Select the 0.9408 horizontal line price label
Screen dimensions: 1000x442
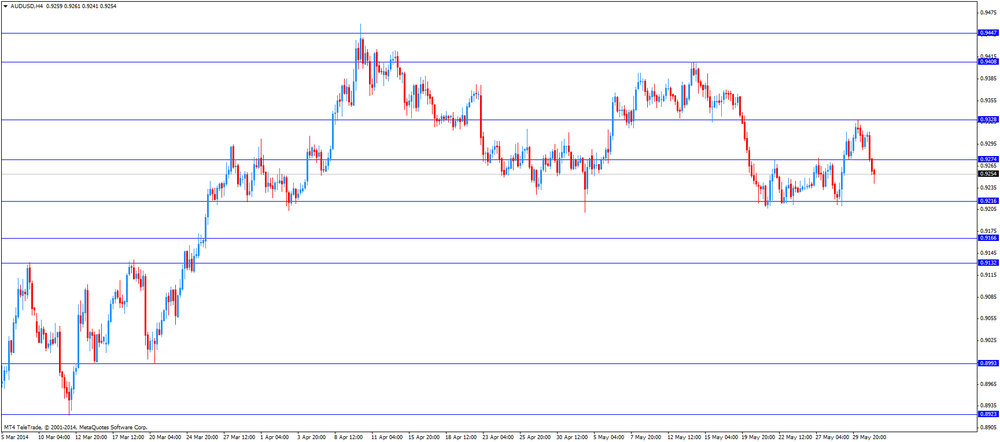coord(989,62)
